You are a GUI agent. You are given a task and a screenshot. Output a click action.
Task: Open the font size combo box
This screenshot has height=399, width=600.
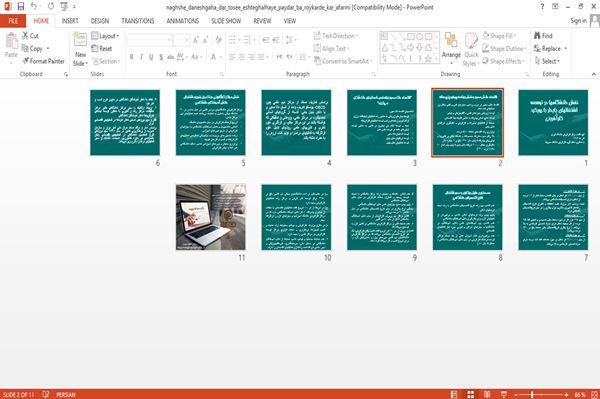point(181,40)
